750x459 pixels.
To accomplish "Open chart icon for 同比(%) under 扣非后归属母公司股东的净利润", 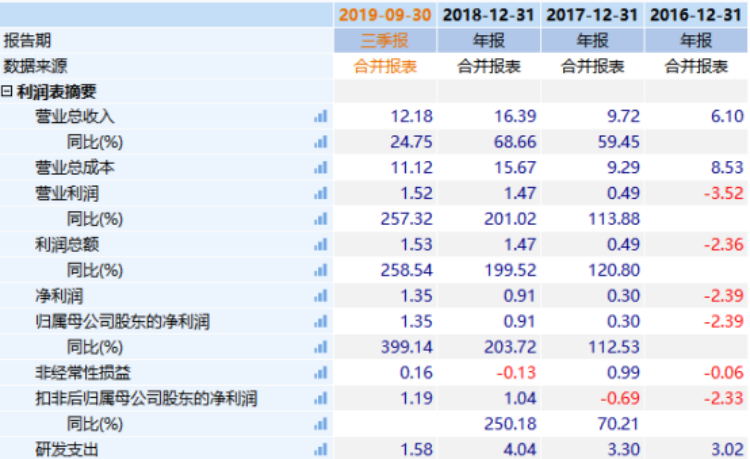I will 320,424.
